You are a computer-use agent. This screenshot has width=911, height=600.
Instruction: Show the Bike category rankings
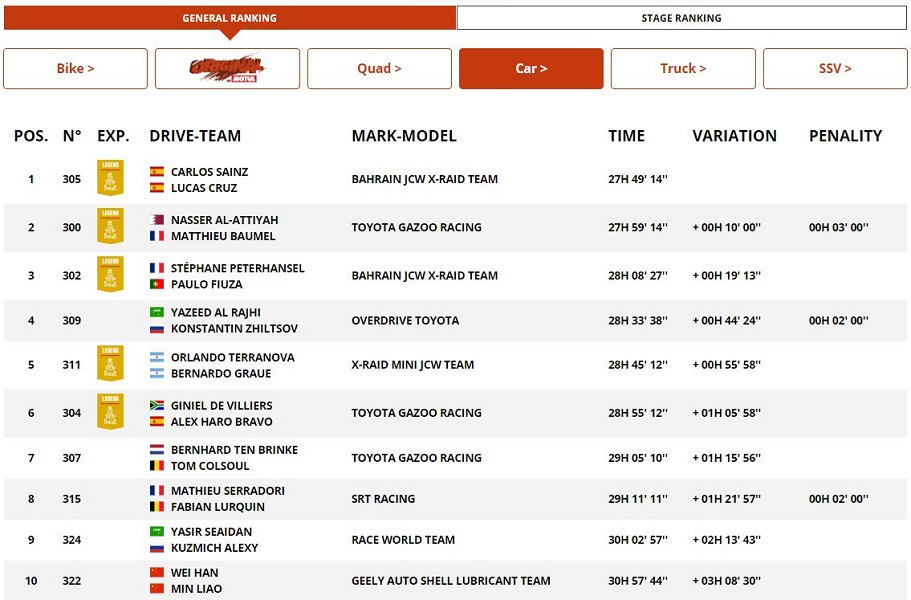(75, 69)
